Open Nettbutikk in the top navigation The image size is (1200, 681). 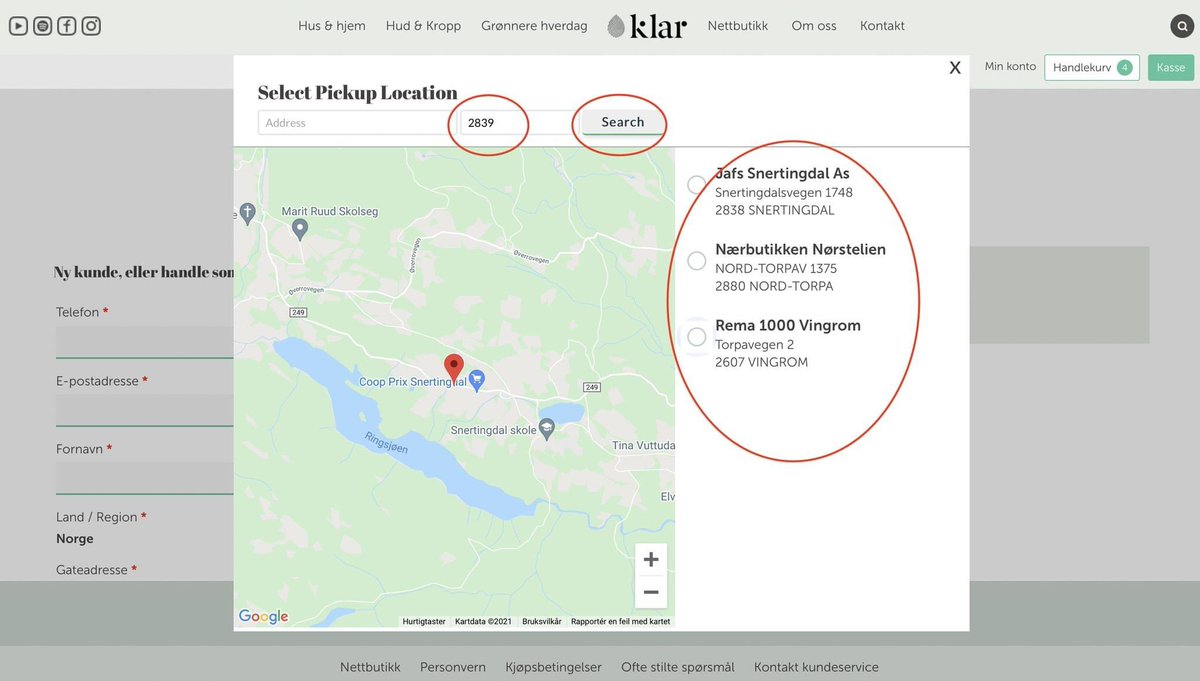point(738,26)
